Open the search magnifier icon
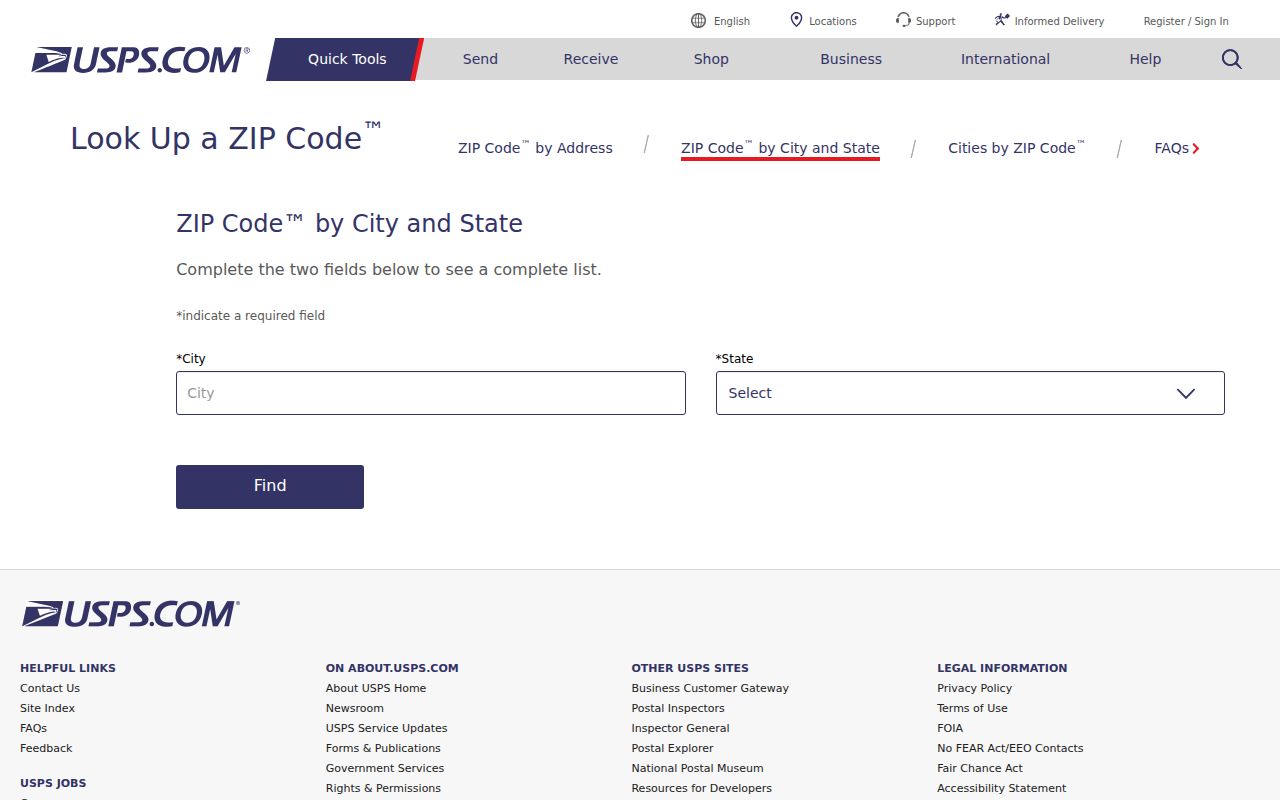 coord(1232,59)
